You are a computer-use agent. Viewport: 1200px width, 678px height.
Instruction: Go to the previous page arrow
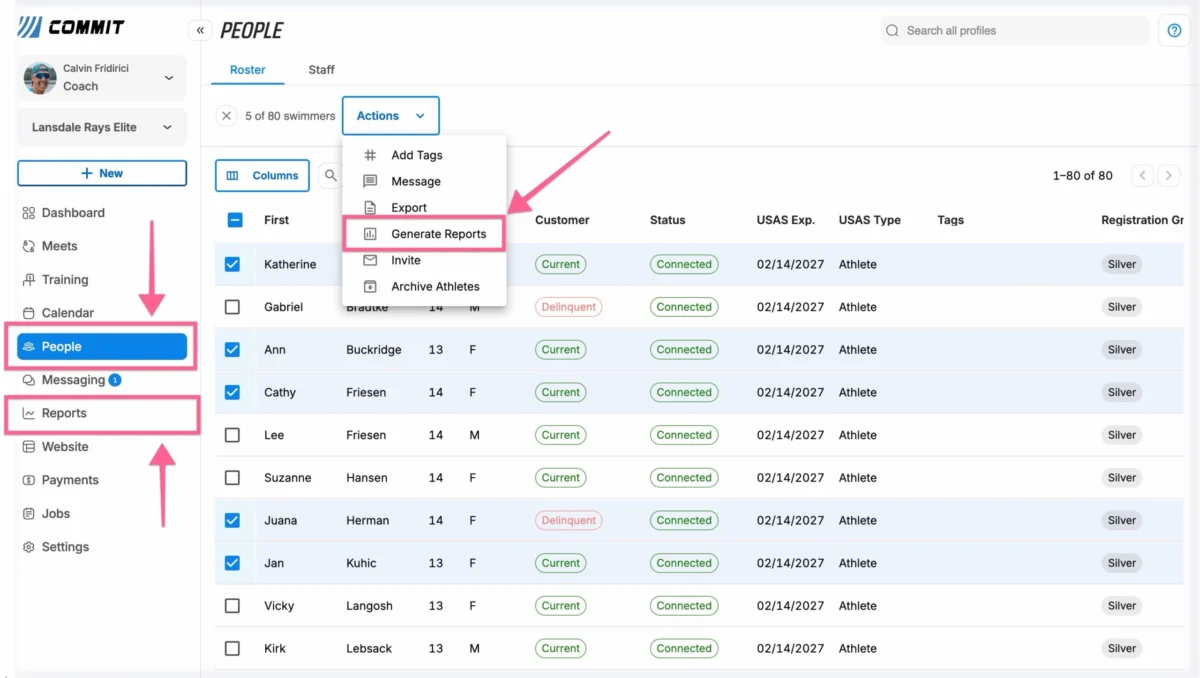tap(1142, 175)
